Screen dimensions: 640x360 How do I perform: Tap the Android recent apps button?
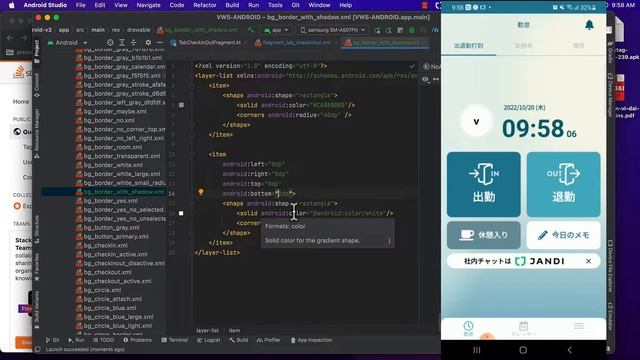point(476,350)
